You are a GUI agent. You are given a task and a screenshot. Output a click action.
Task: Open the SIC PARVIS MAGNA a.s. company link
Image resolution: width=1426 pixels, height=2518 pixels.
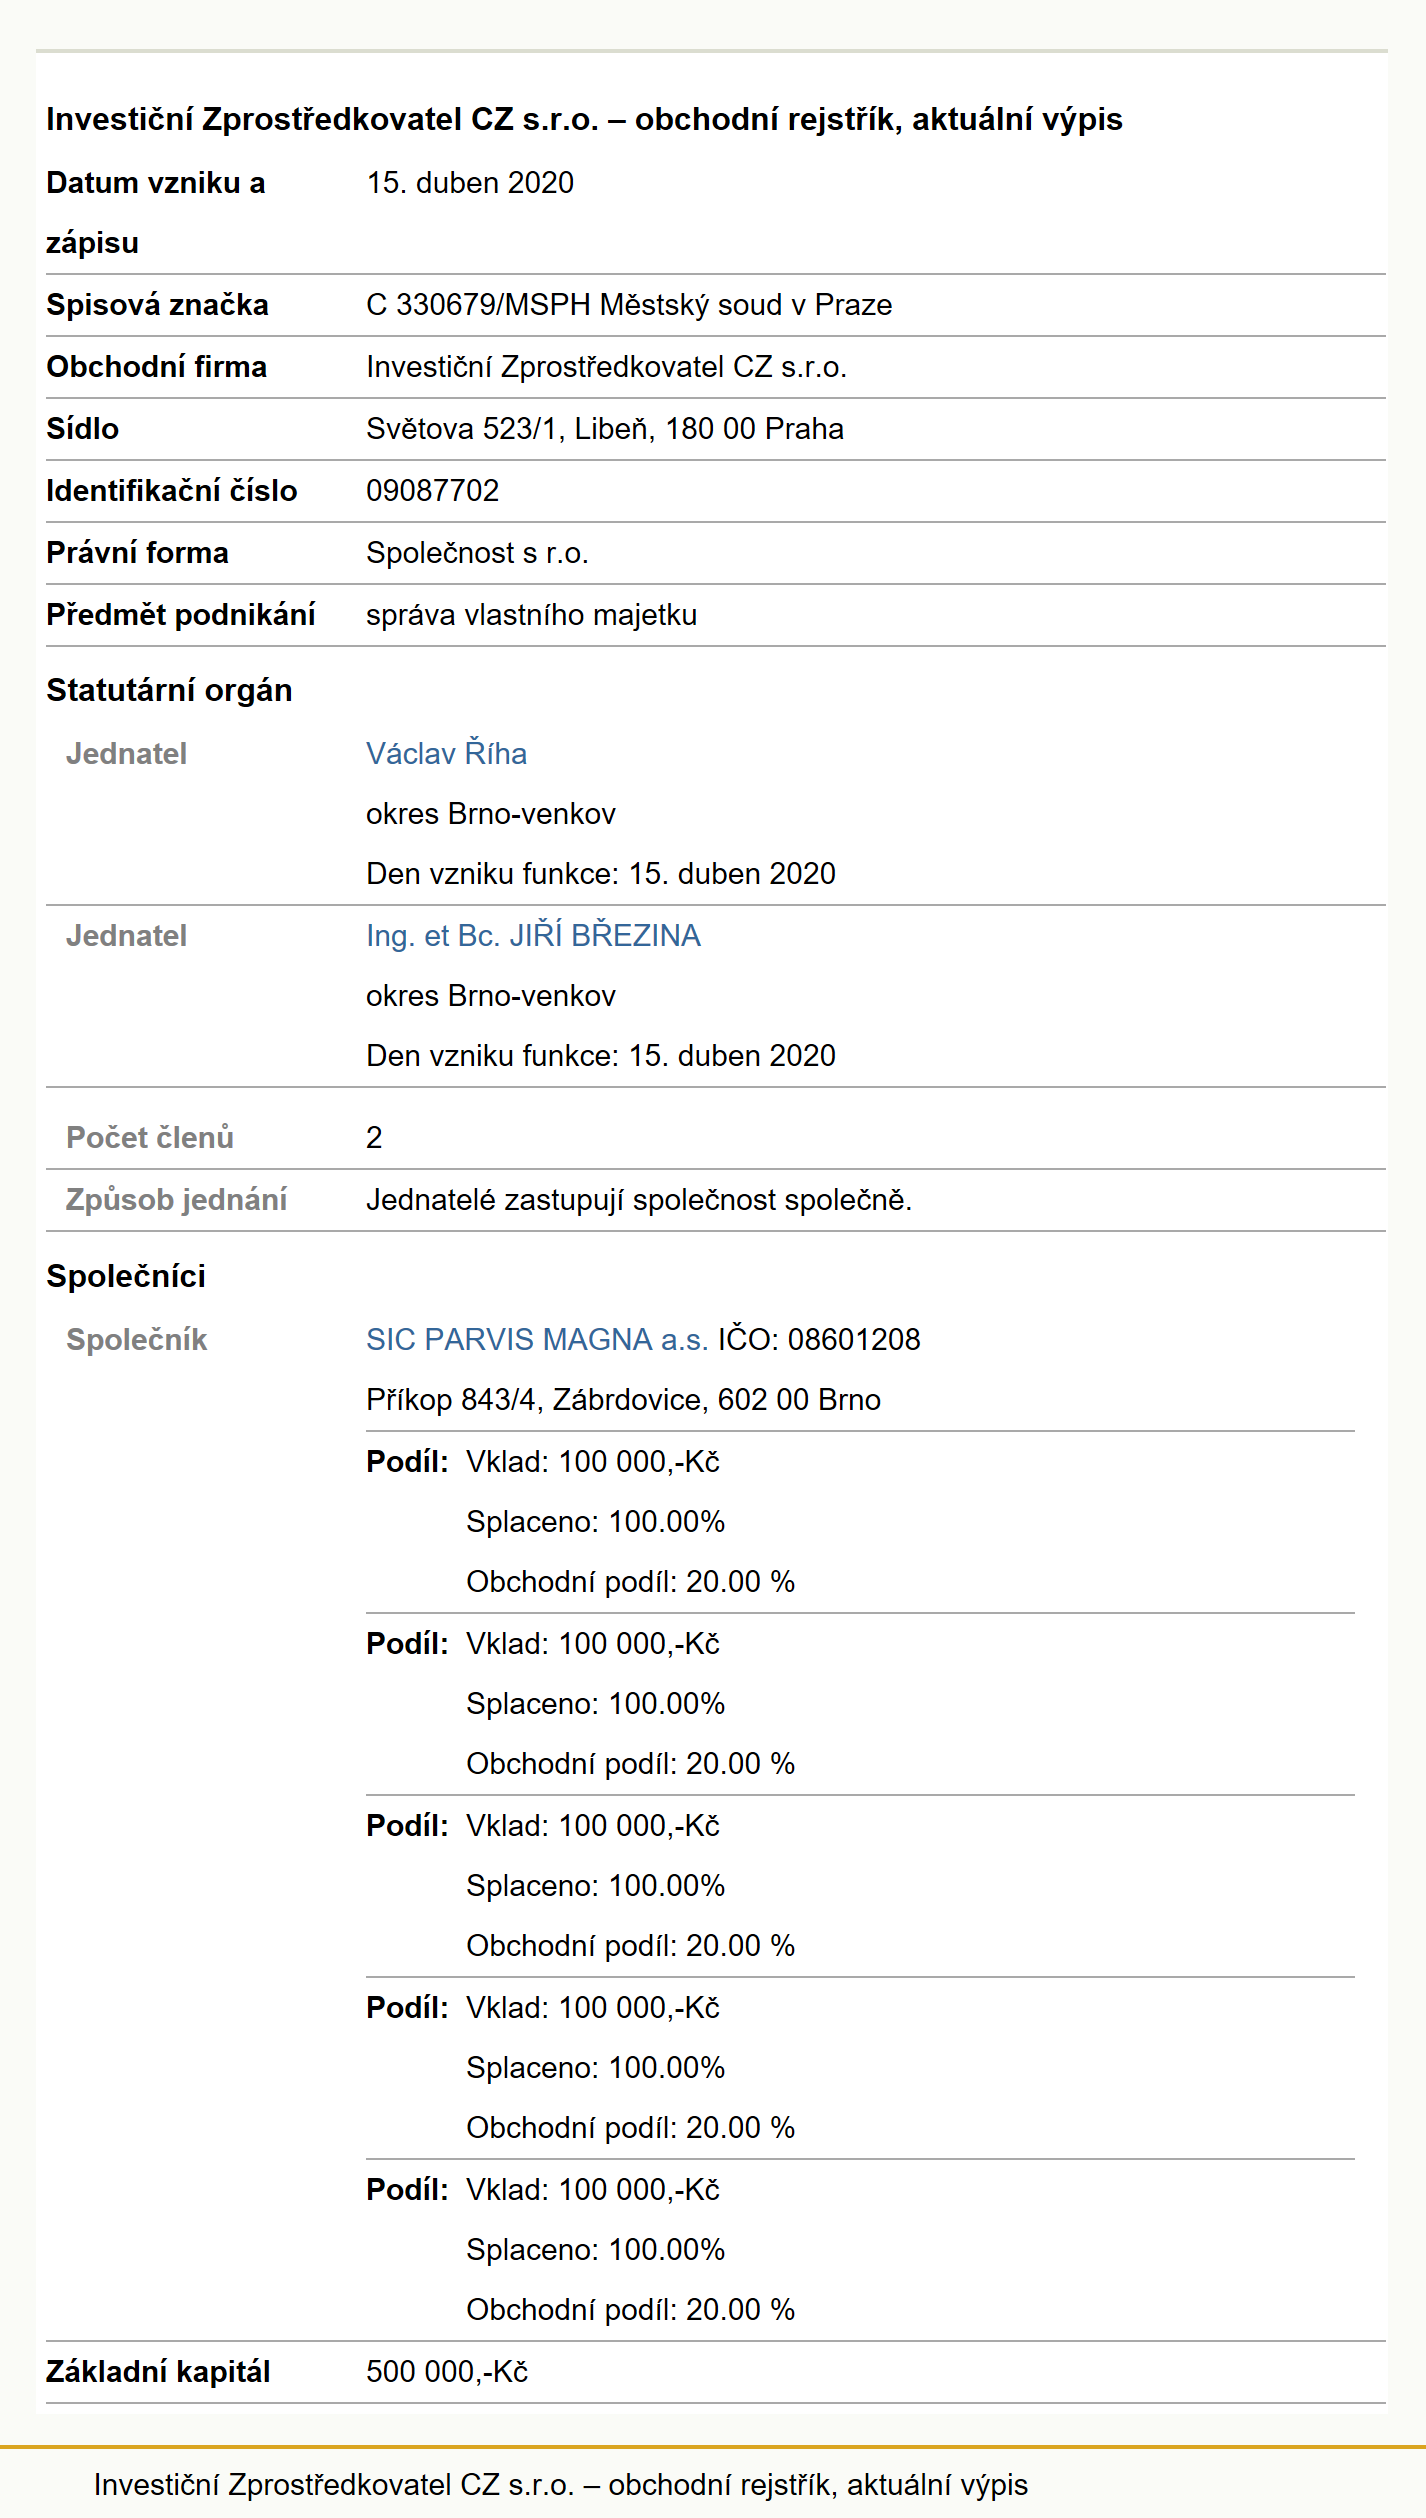click(x=537, y=1339)
